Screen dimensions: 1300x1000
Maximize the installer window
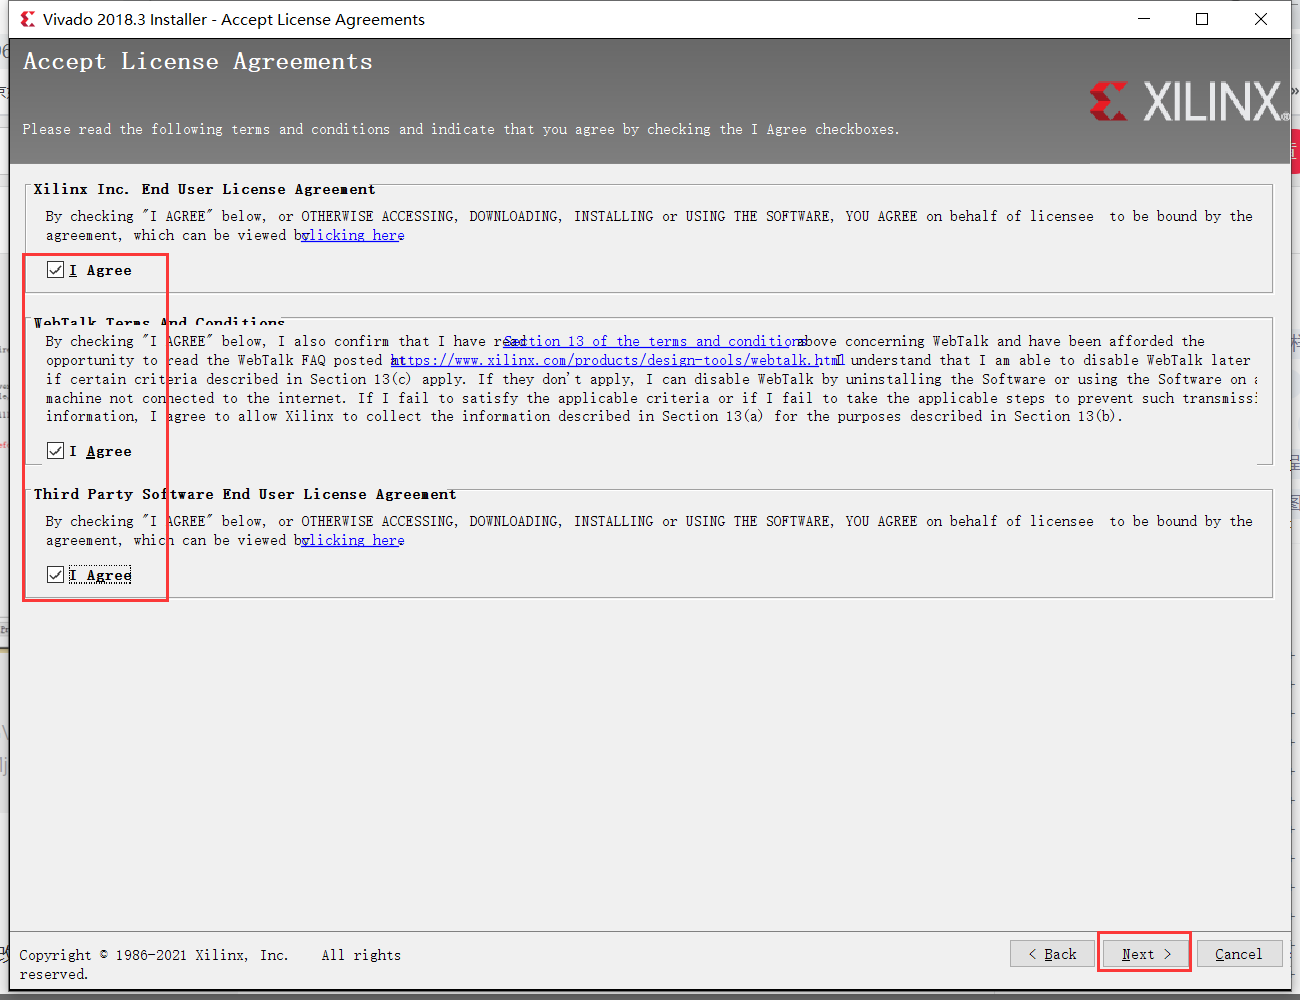click(1202, 19)
